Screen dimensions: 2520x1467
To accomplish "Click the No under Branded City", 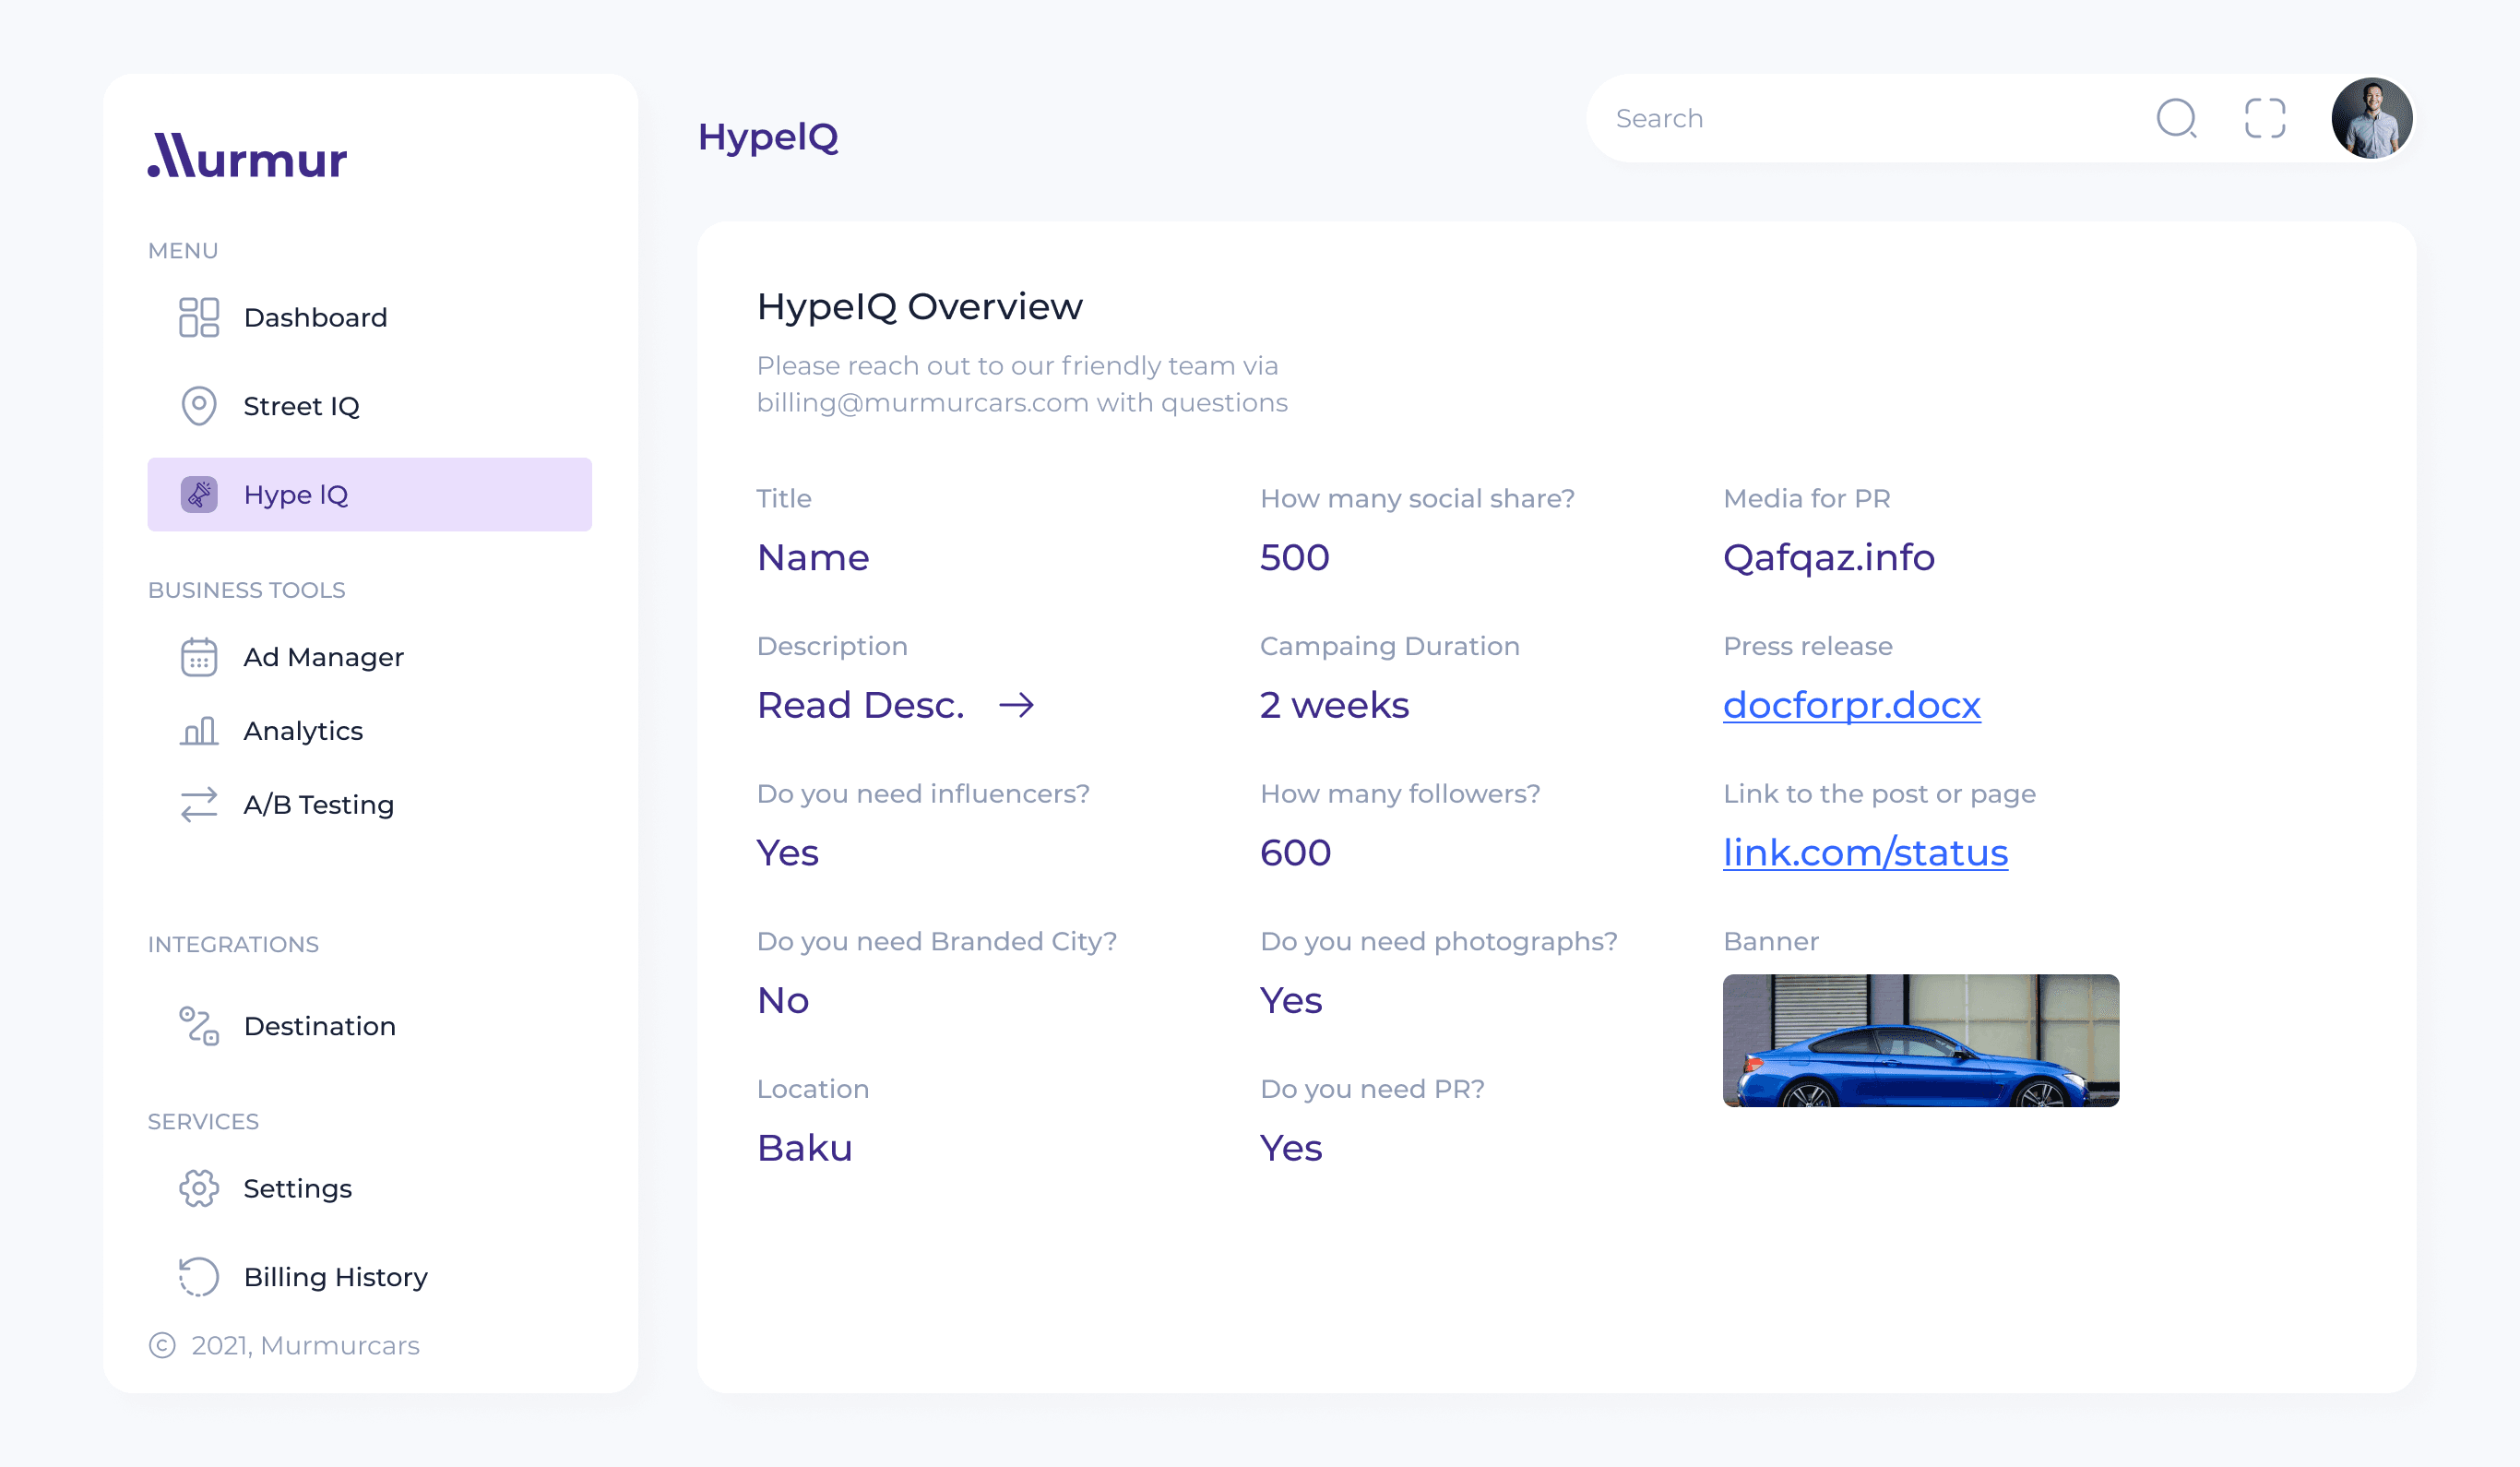I will pos(782,1001).
